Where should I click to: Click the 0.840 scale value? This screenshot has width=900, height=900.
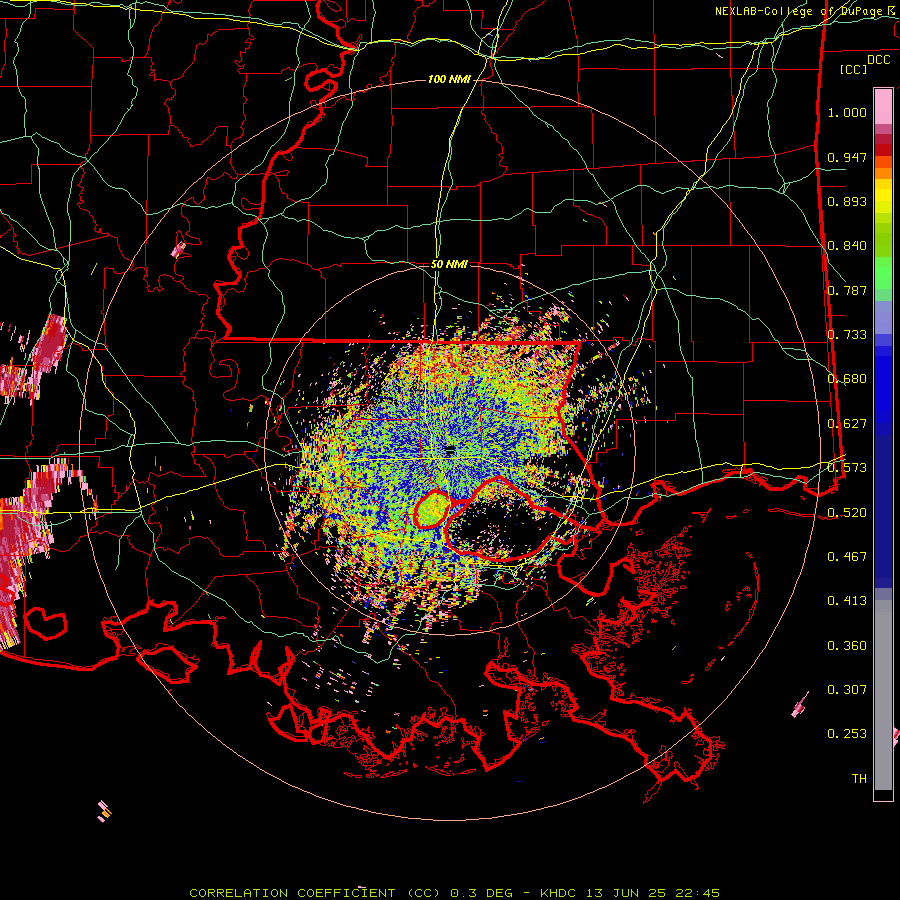click(x=847, y=246)
